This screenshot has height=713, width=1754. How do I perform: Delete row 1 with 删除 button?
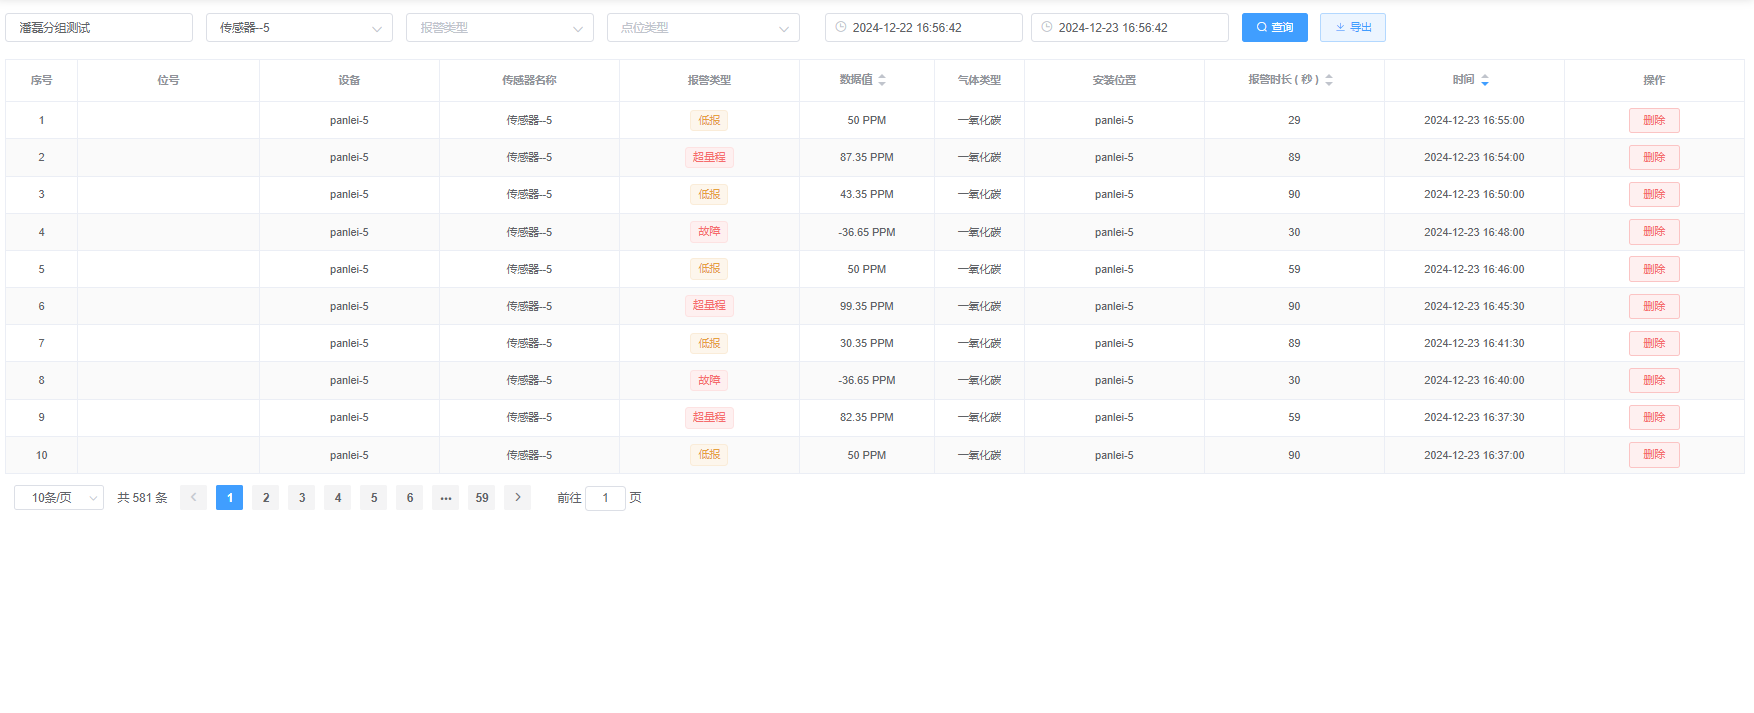tap(1653, 121)
